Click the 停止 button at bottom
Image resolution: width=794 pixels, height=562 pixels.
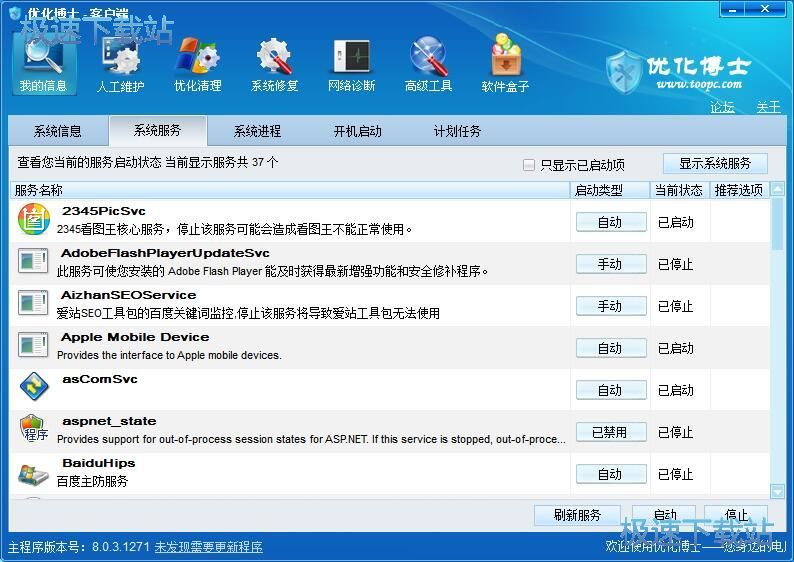point(736,515)
